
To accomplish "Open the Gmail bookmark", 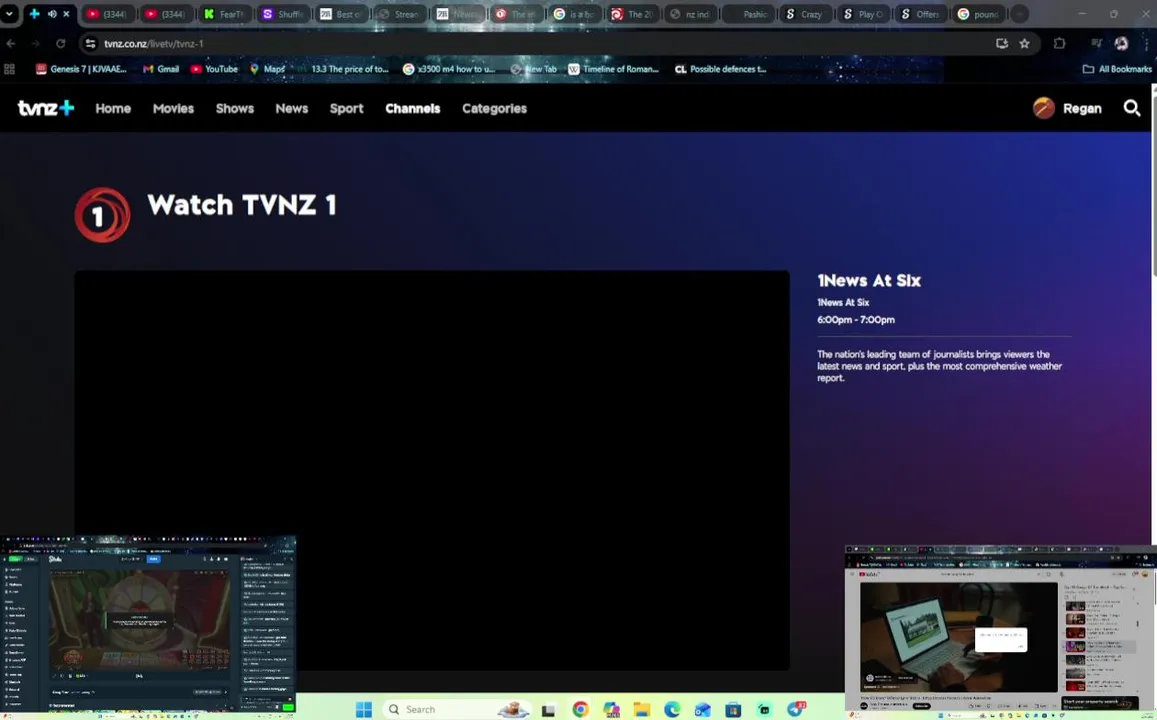I will coord(161,69).
